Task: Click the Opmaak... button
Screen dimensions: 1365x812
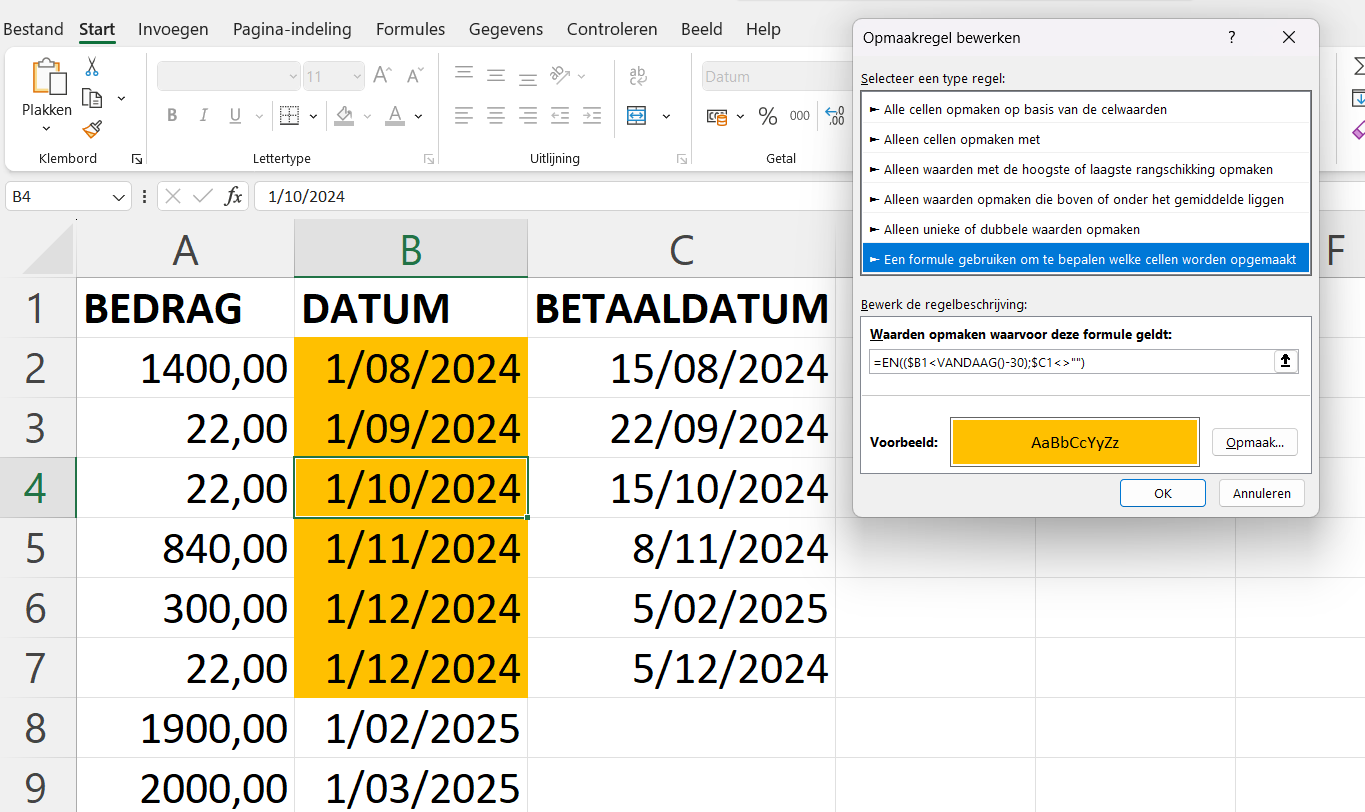Action: click(x=1255, y=442)
